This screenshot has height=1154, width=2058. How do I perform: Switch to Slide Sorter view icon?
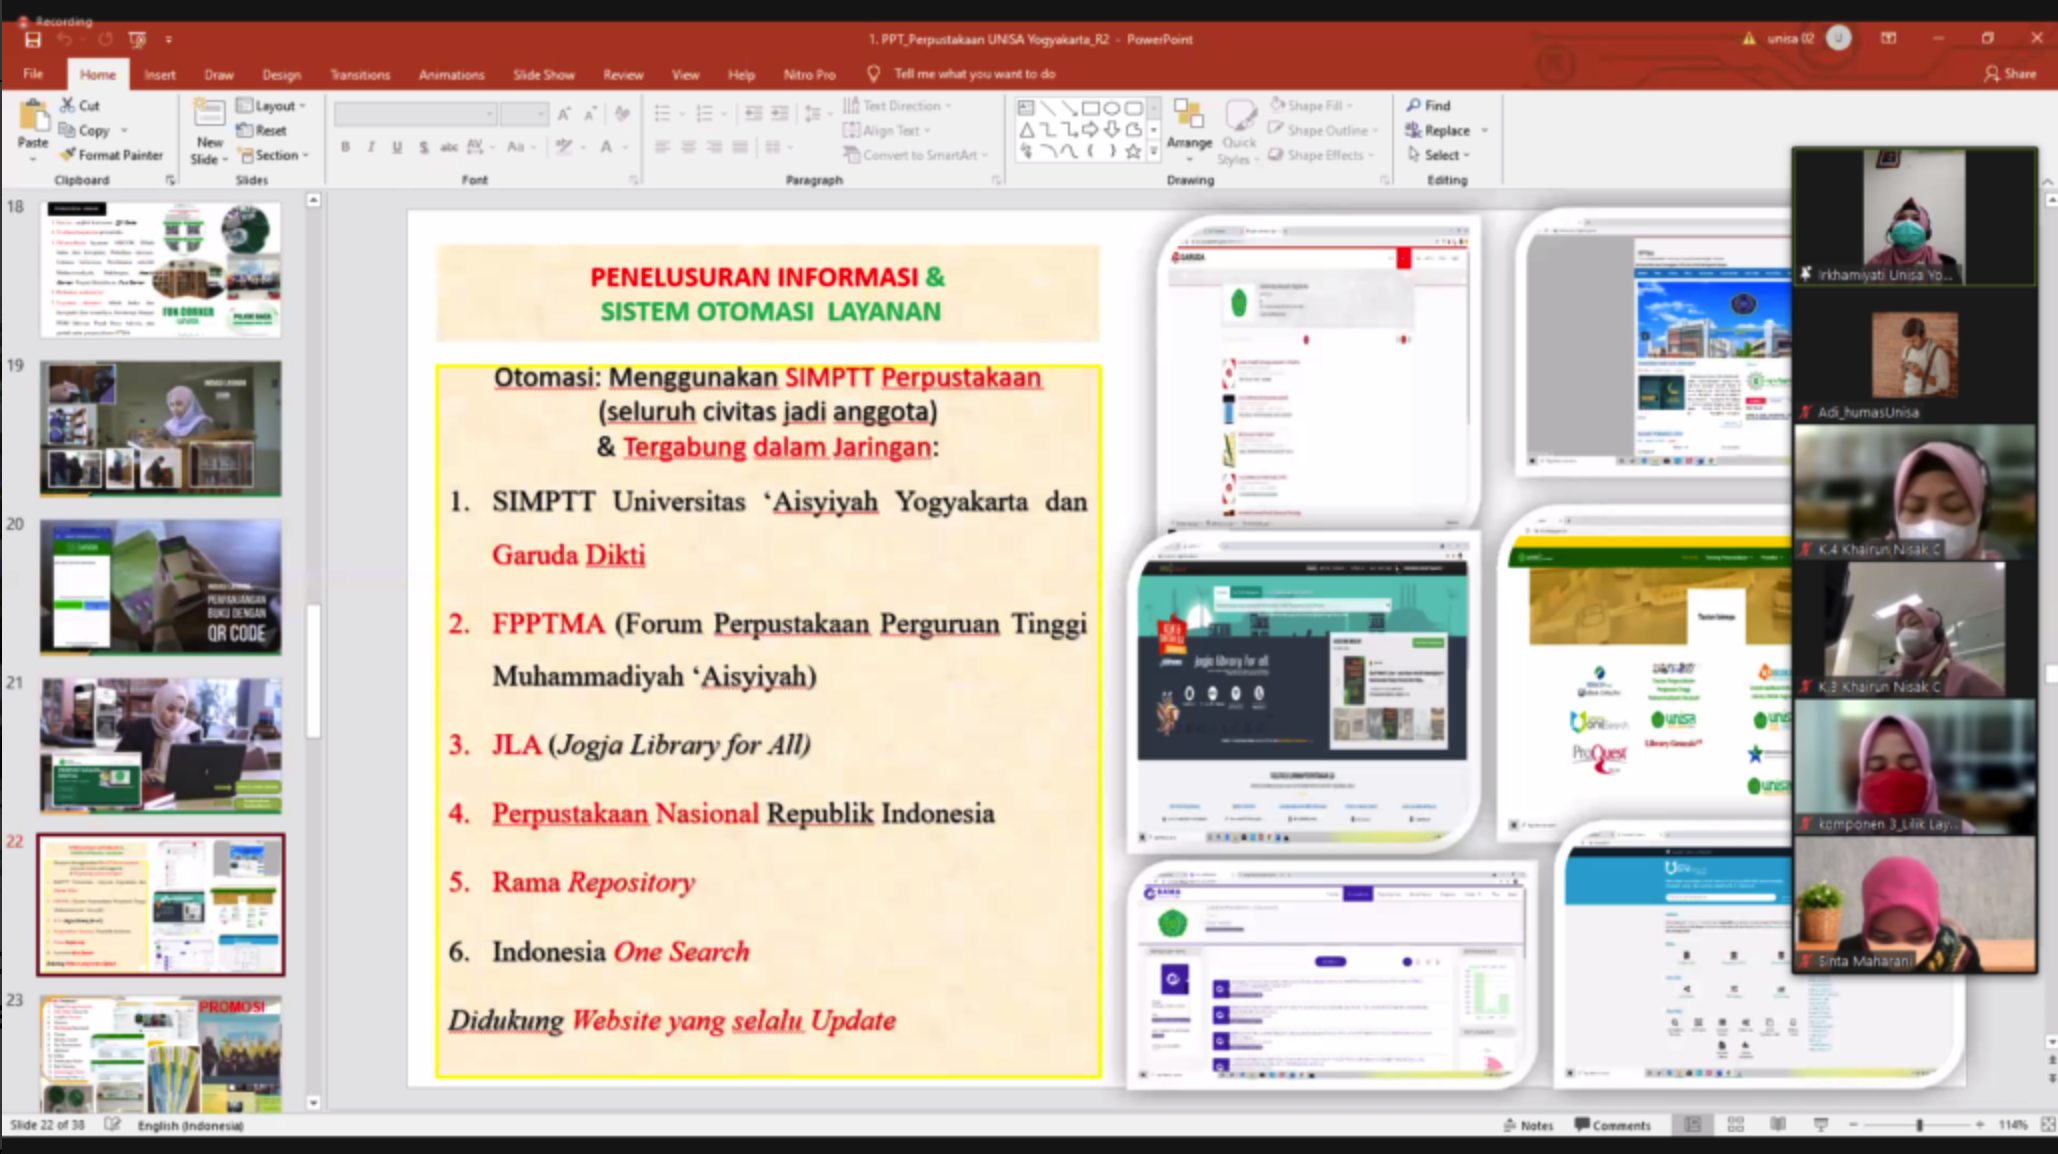point(1735,1125)
